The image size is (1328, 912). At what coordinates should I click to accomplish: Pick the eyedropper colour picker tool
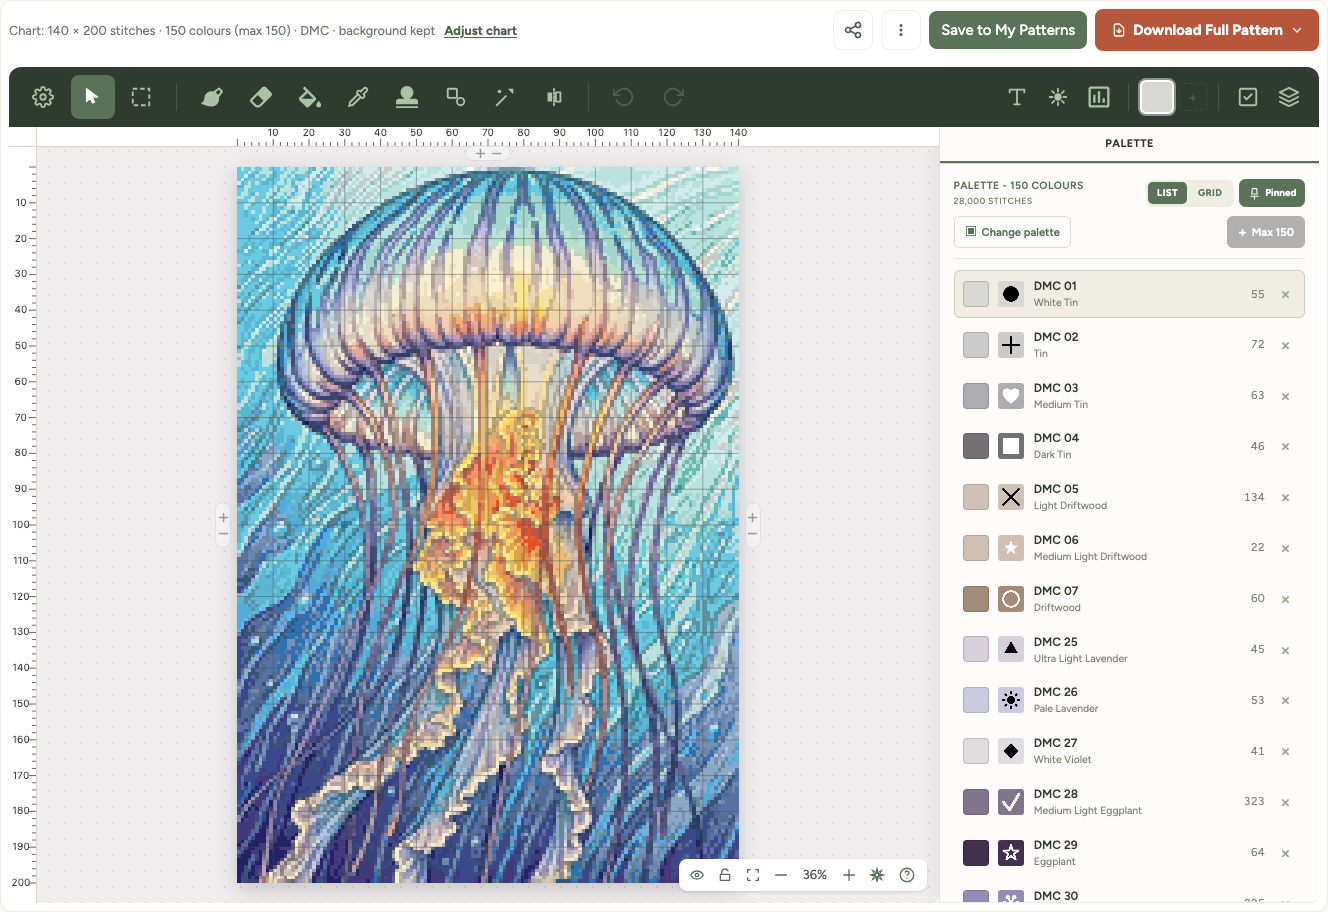(358, 97)
